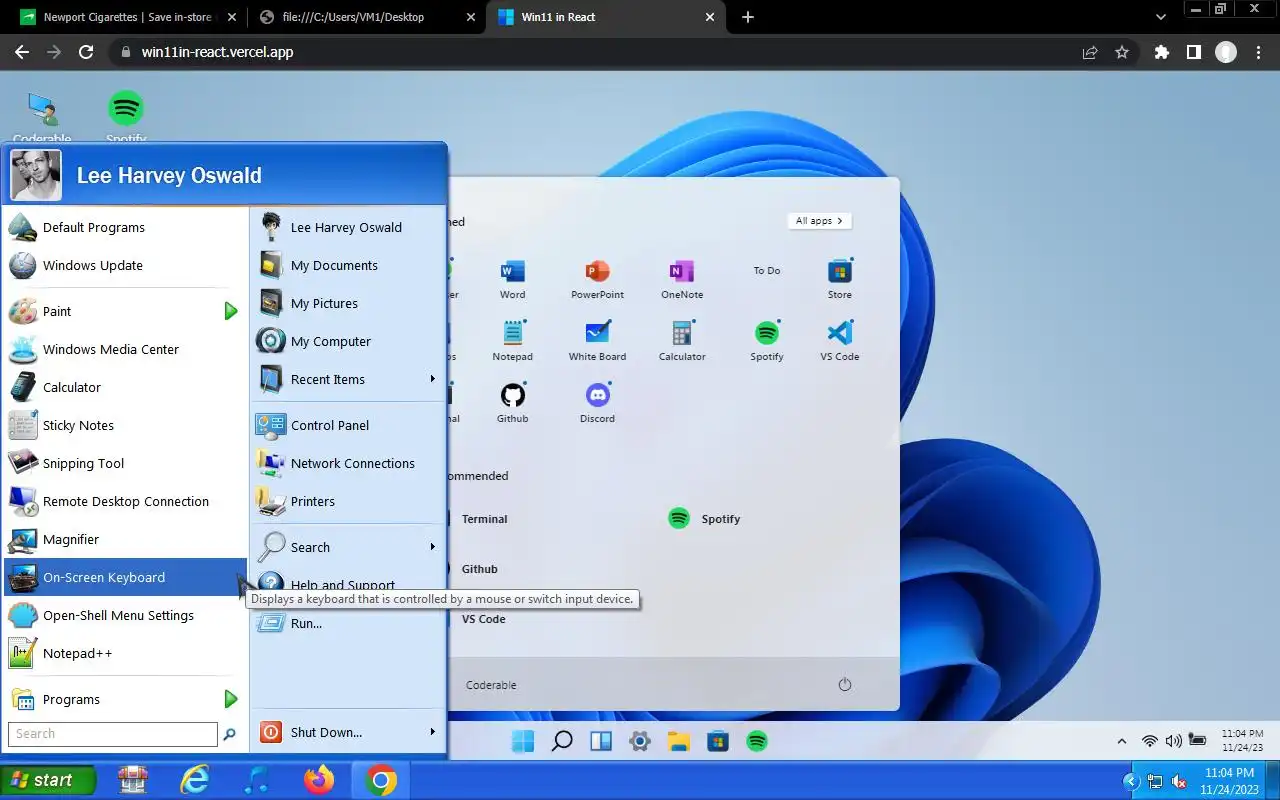Bookmark this page with star icon
This screenshot has height=800, width=1280.
coord(1122,52)
